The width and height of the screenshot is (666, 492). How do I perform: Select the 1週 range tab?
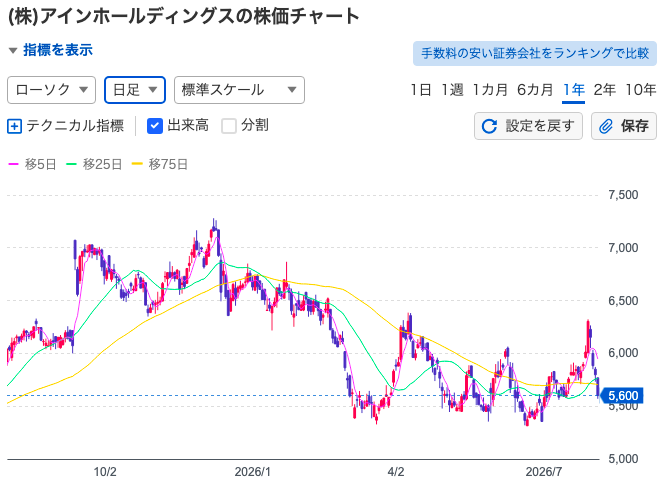coord(452,90)
